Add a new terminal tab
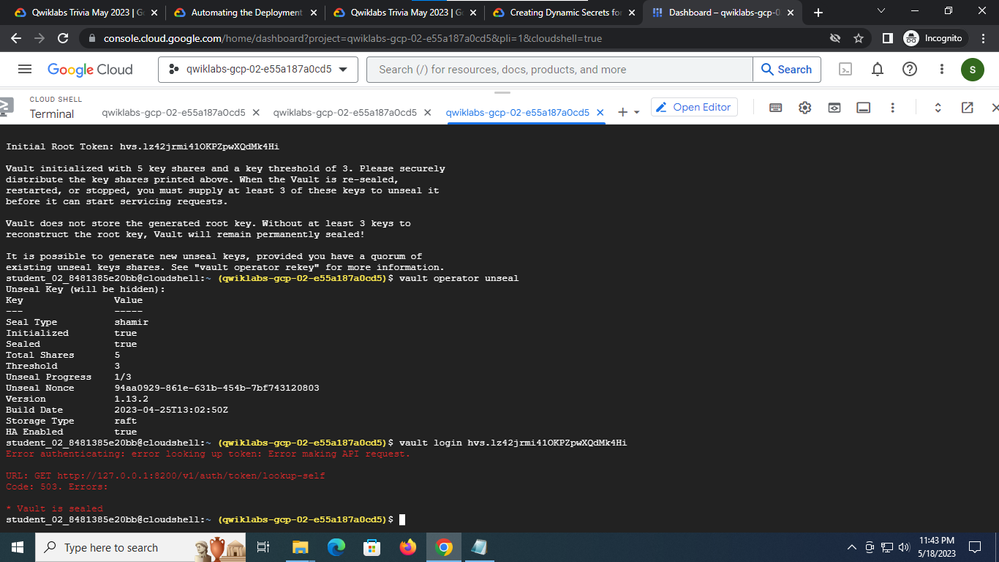Screen dimensions: 999x562 (622, 112)
